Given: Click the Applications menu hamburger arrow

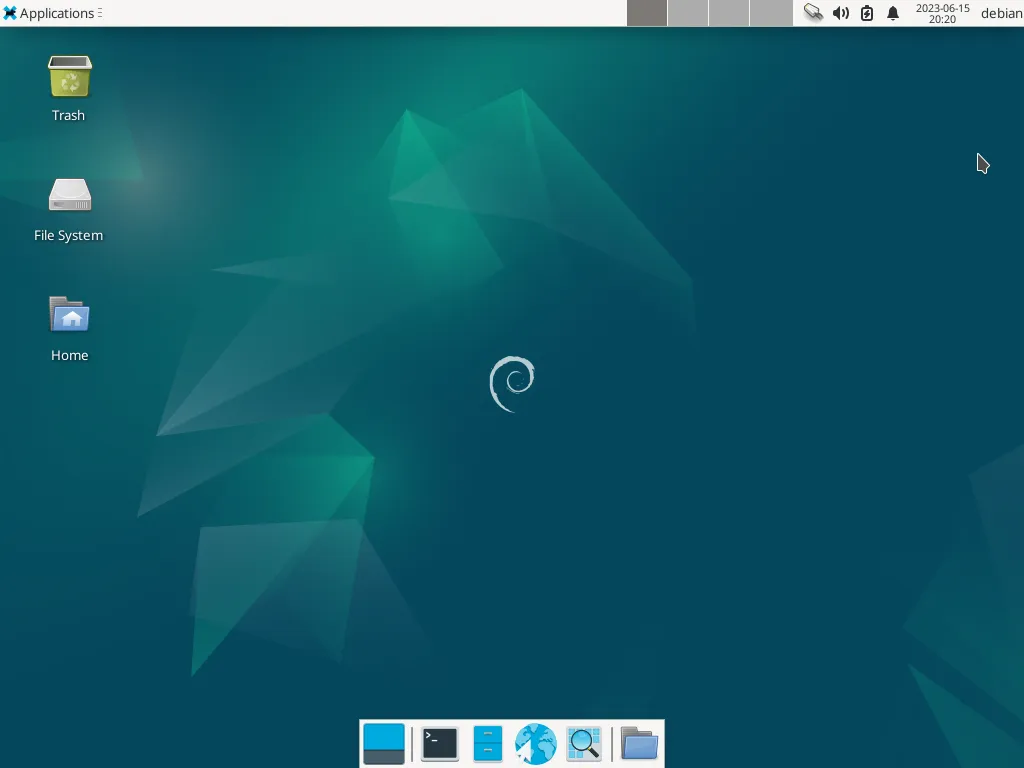Looking at the screenshot, I should click(99, 13).
